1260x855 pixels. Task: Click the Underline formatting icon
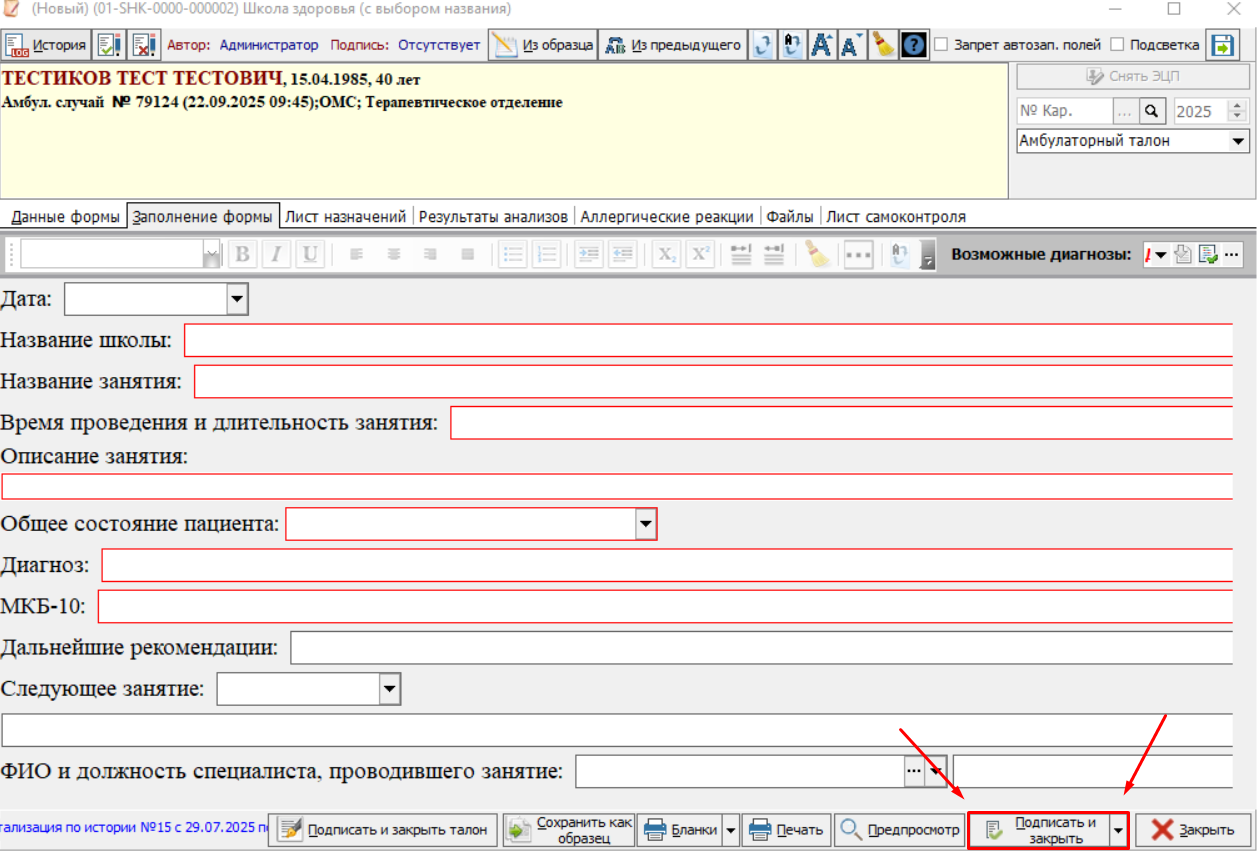point(310,254)
